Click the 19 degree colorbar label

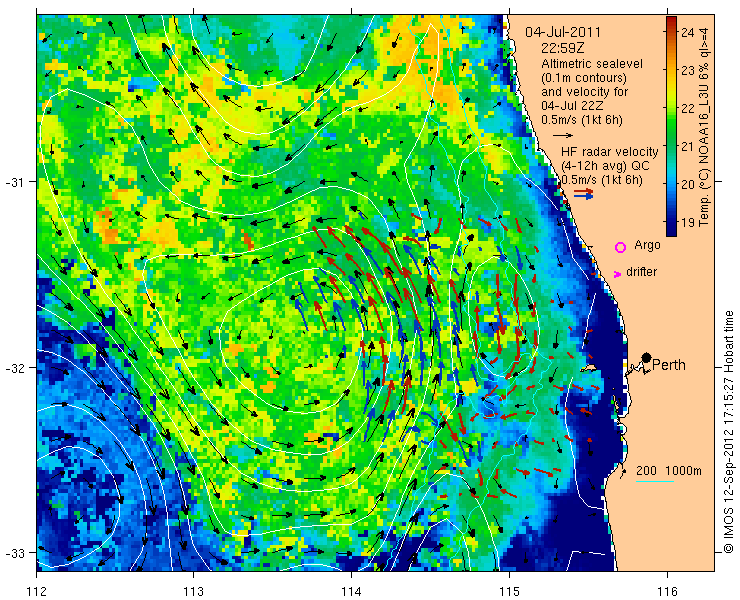pyautogui.click(x=688, y=222)
